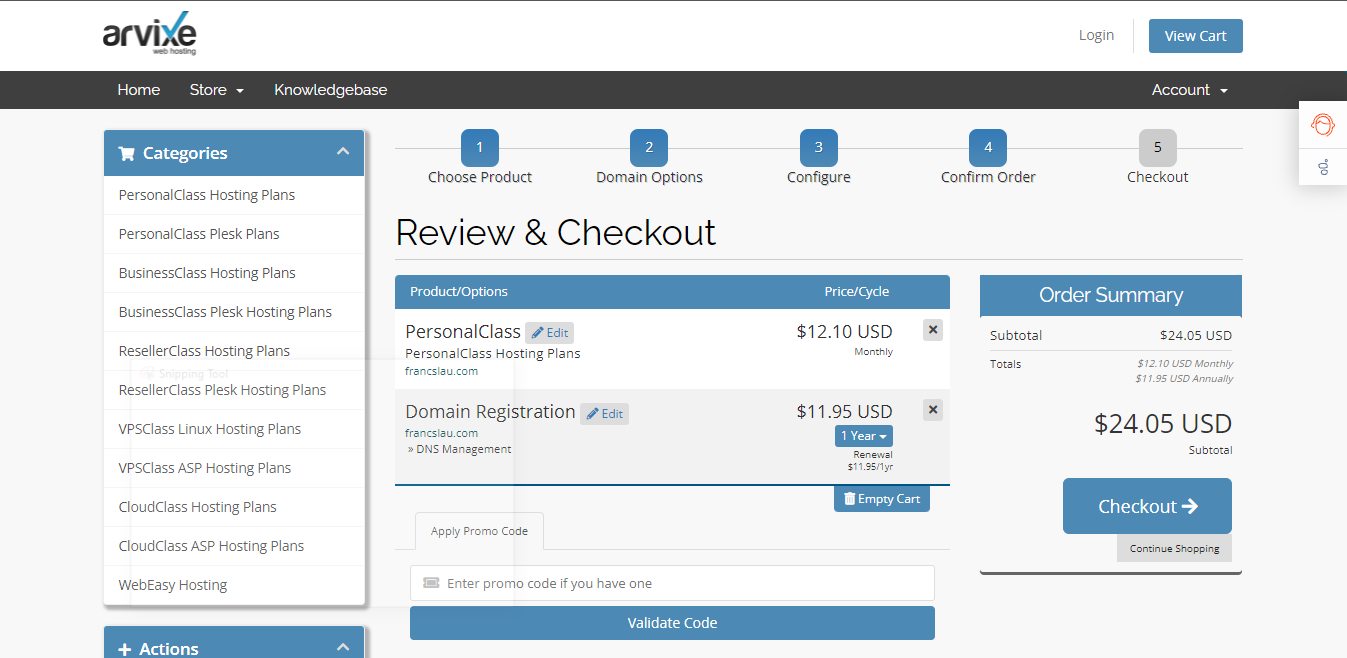Image resolution: width=1347 pixels, height=658 pixels.
Task: Open BusinessClass Hosting Plans category
Action: 234,273
